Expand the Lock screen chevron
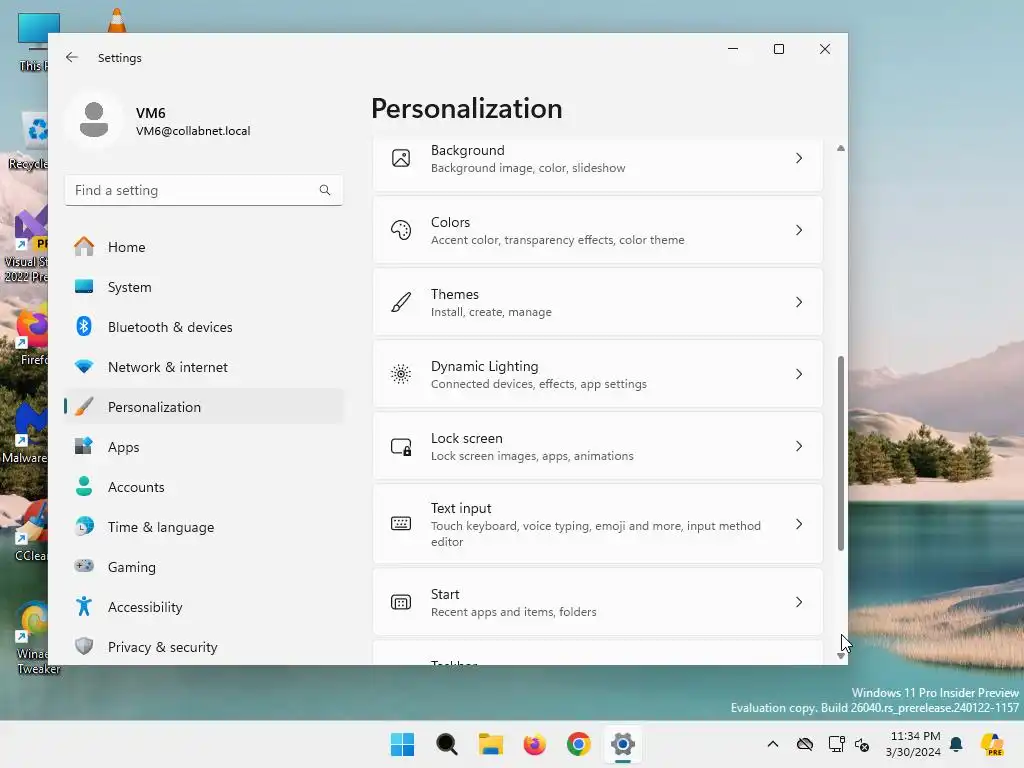The height and width of the screenshot is (768, 1024). 799,446
